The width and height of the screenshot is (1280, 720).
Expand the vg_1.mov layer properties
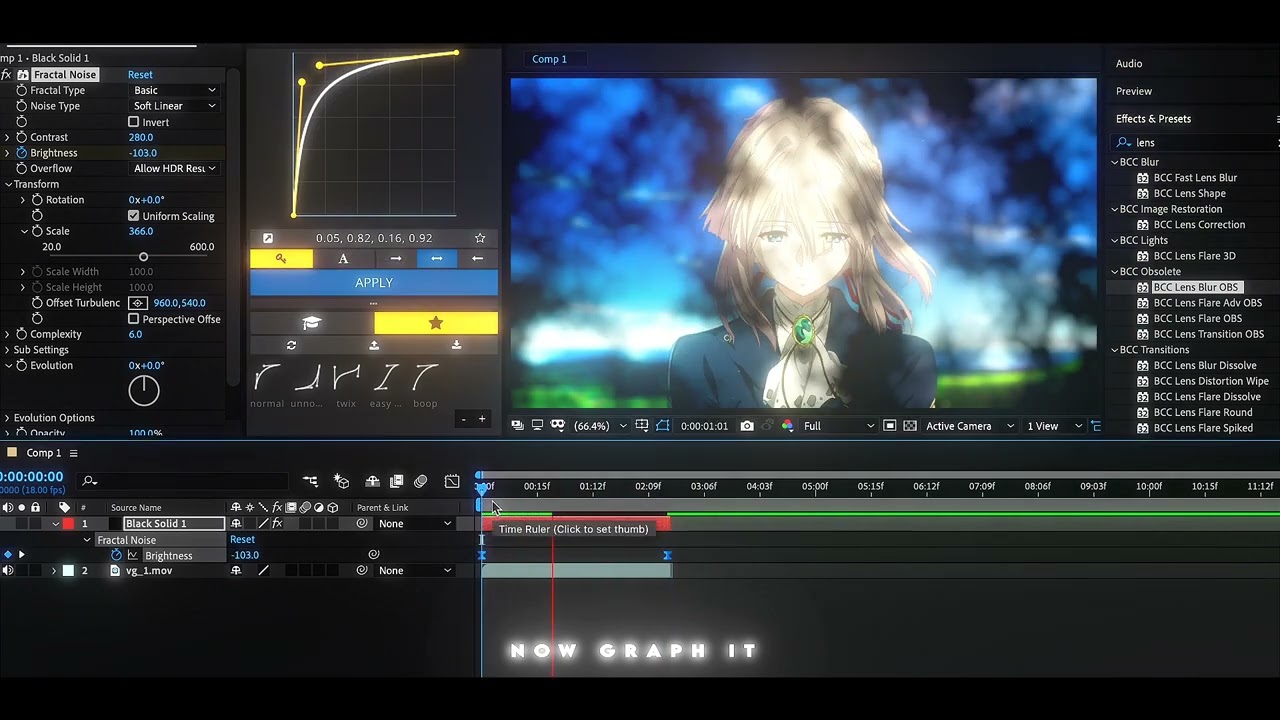pyautogui.click(x=54, y=571)
